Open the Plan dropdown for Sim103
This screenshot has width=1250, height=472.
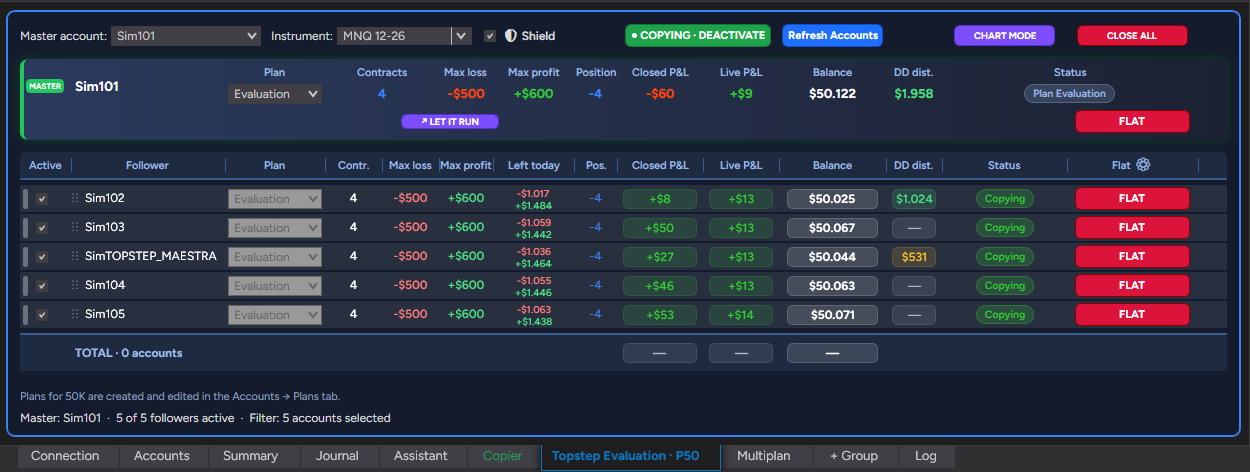tap(275, 228)
